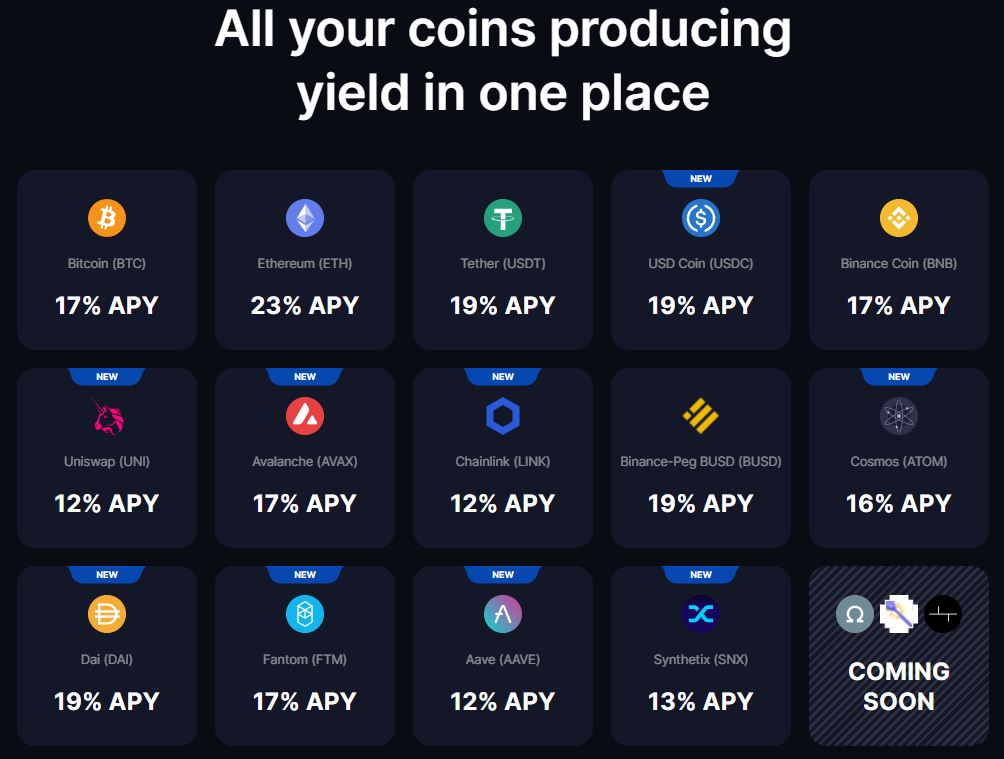Click the Cosmos atom icon
The height and width of the screenshot is (759, 1004).
(x=899, y=416)
